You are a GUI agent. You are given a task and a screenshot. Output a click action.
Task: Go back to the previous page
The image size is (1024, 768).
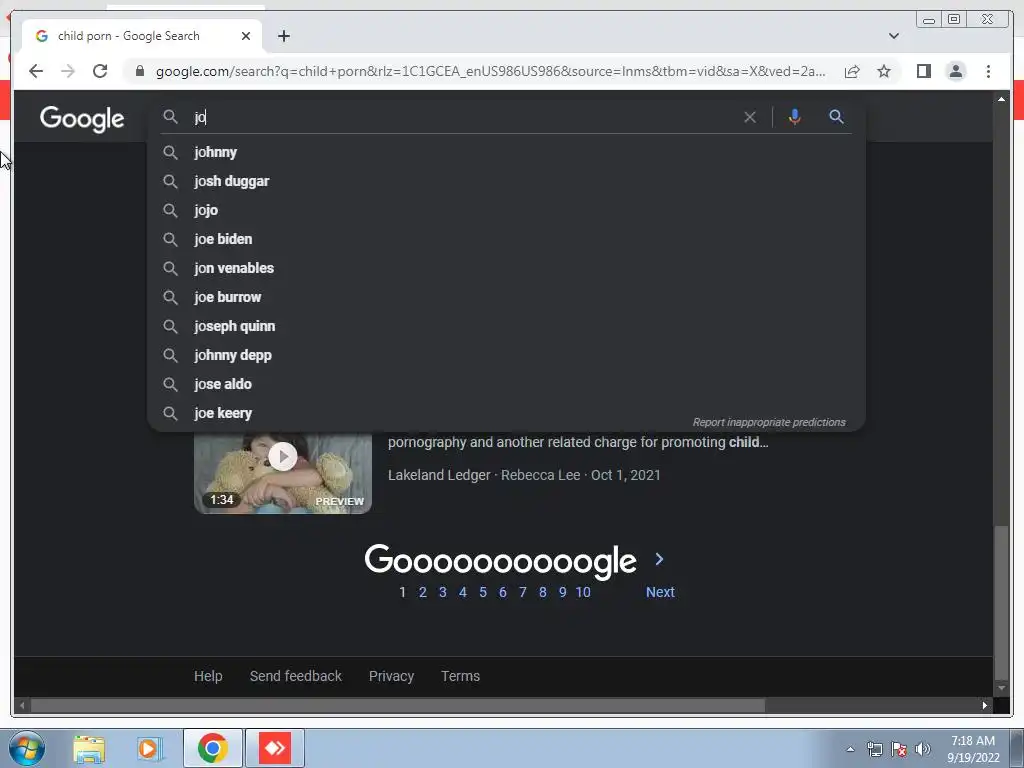pos(36,71)
